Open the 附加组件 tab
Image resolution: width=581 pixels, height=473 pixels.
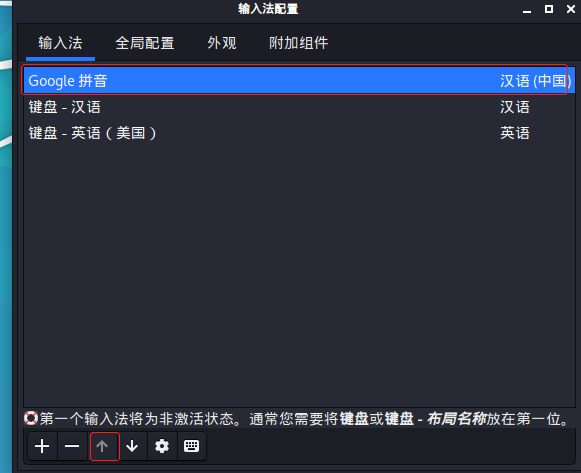299,43
